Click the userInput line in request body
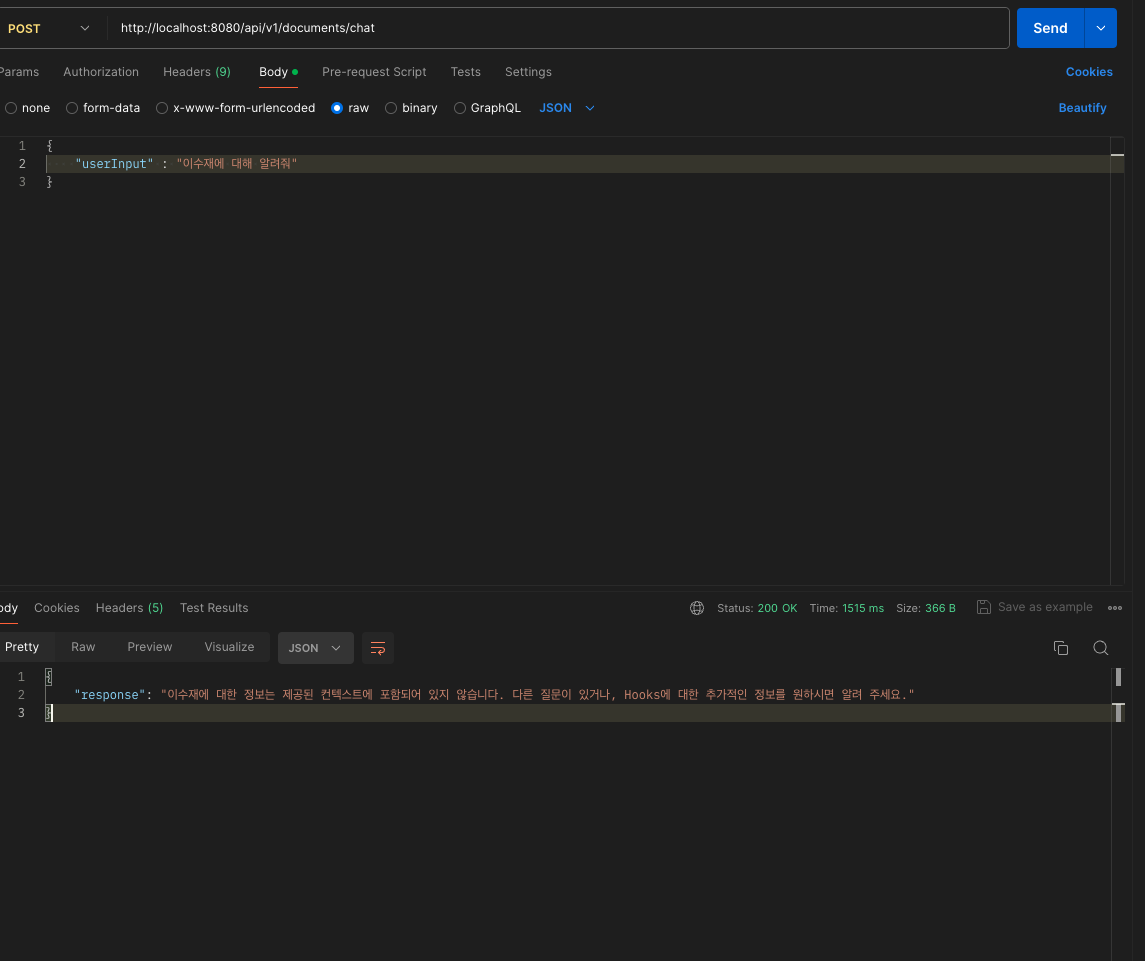 (x=577, y=164)
